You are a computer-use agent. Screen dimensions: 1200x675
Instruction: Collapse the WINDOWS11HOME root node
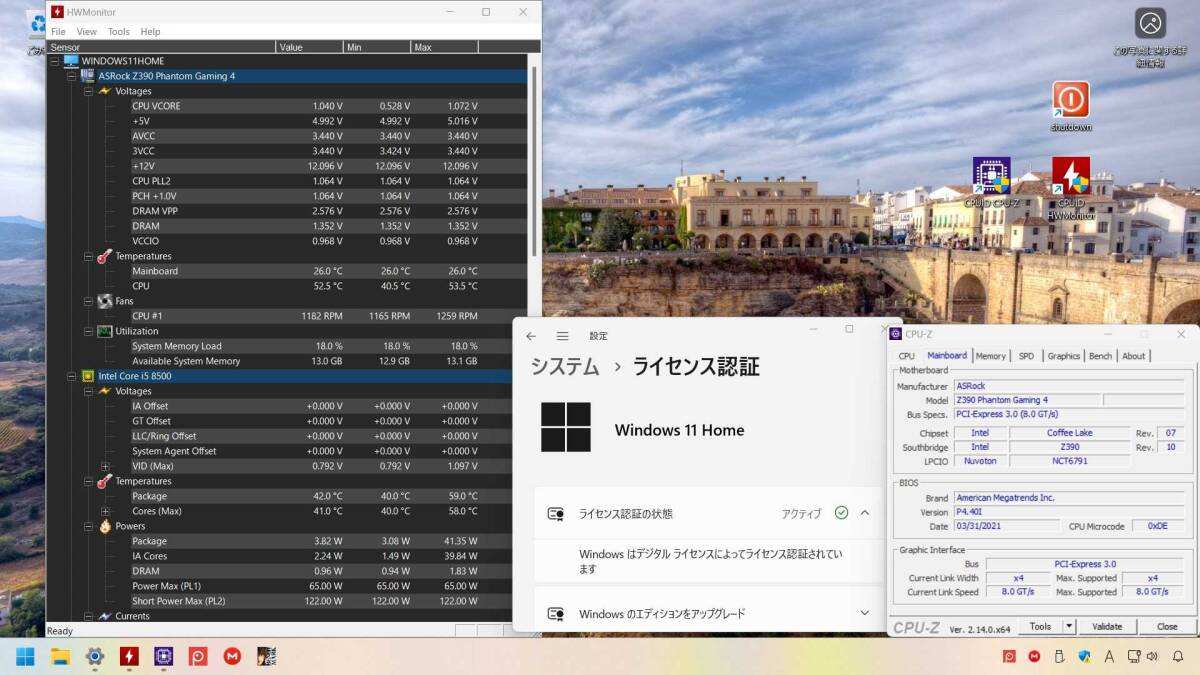54,61
